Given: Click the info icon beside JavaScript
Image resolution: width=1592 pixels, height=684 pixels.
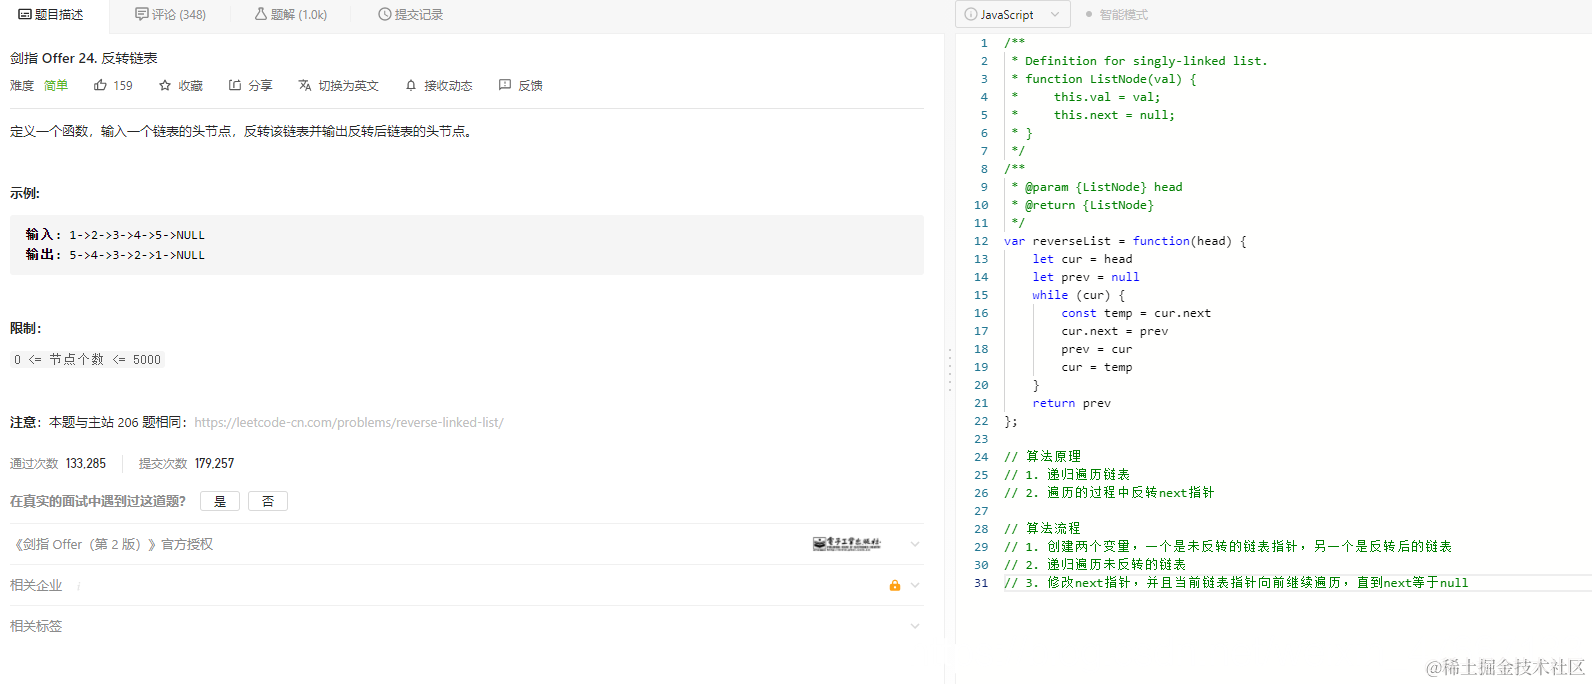Looking at the screenshot, I should pyautogui.click(x=971, y=15).
